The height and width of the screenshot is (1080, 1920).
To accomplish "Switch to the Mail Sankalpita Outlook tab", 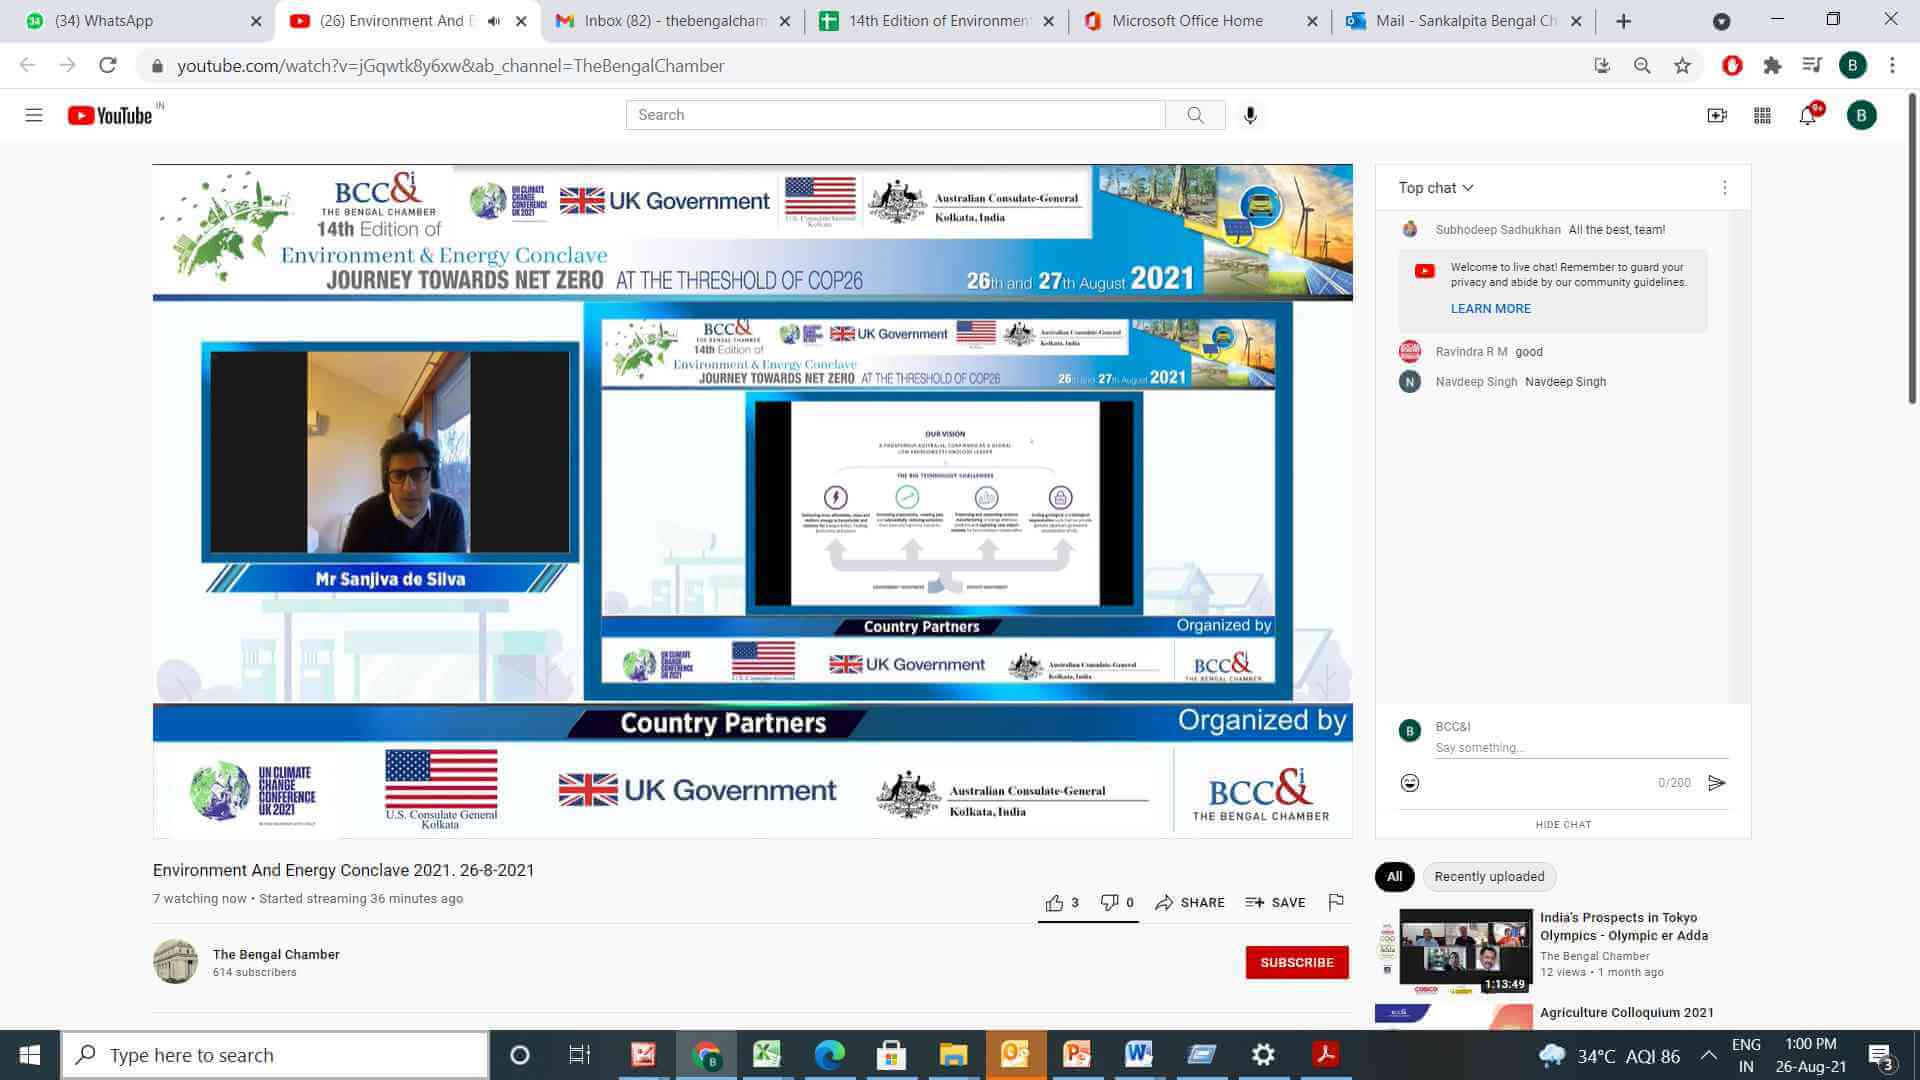I will 1465,21.
